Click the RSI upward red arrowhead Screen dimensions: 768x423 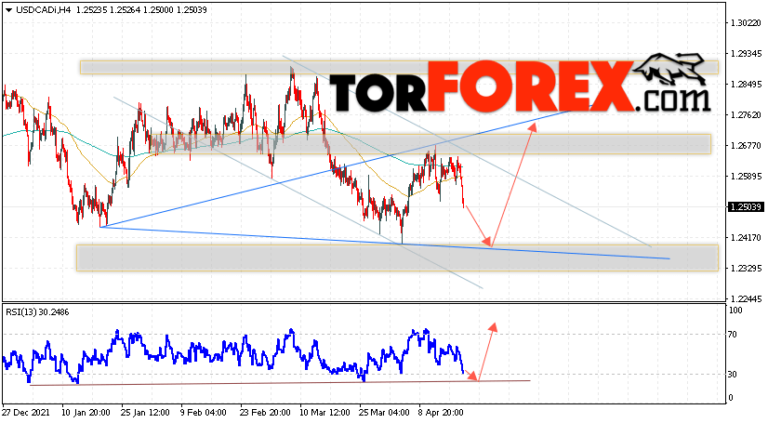(493, 327)
